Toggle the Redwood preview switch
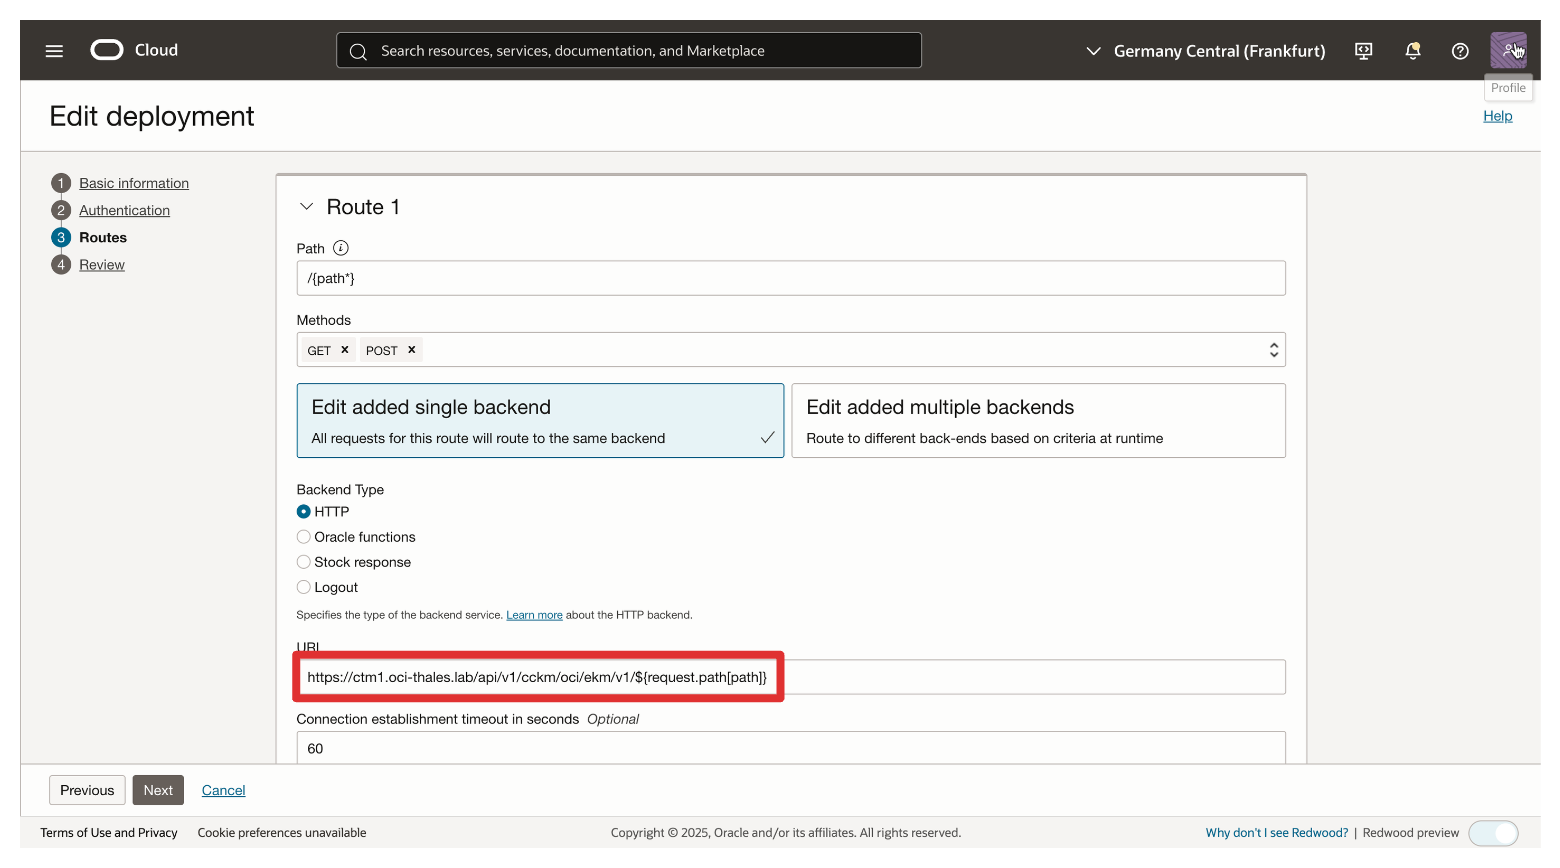 coord(1493,833)
